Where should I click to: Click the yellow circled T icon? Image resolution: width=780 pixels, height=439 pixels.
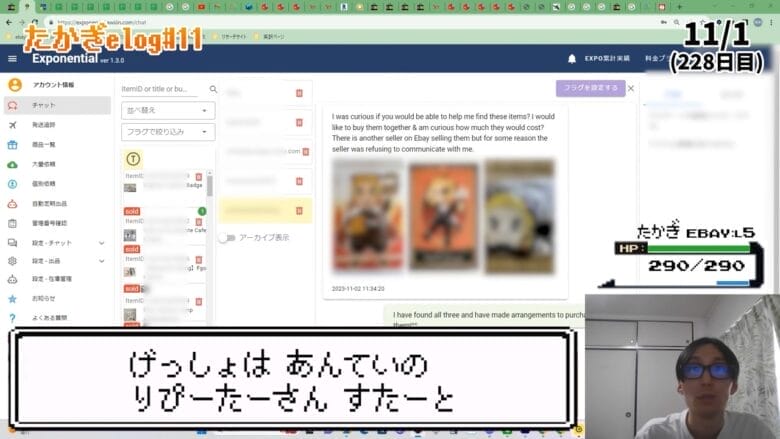click(x=133, y=159)
